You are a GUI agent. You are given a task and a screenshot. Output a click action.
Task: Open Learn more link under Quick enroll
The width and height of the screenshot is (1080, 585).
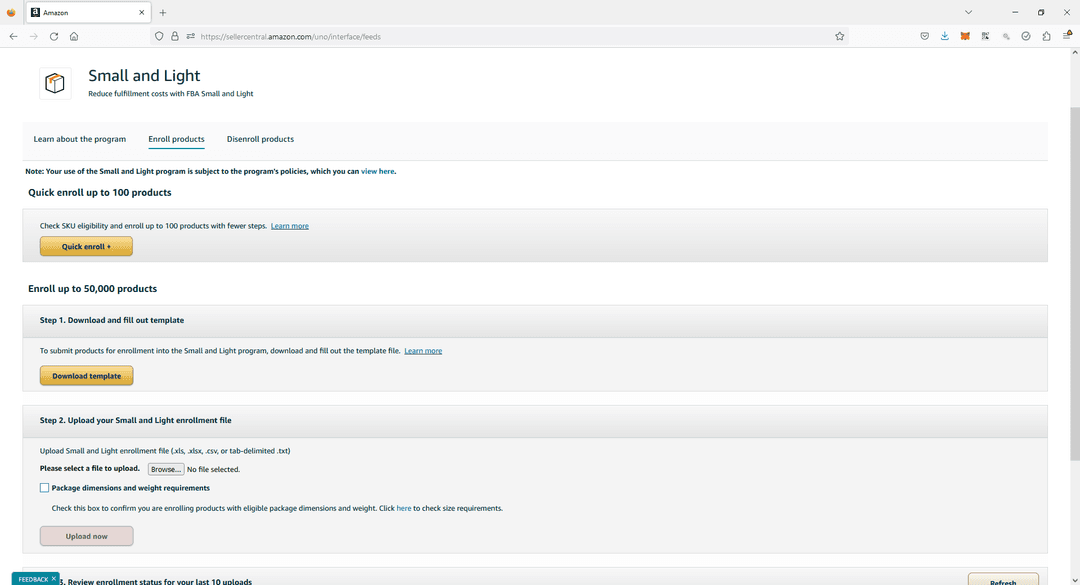tap(289, 226)
